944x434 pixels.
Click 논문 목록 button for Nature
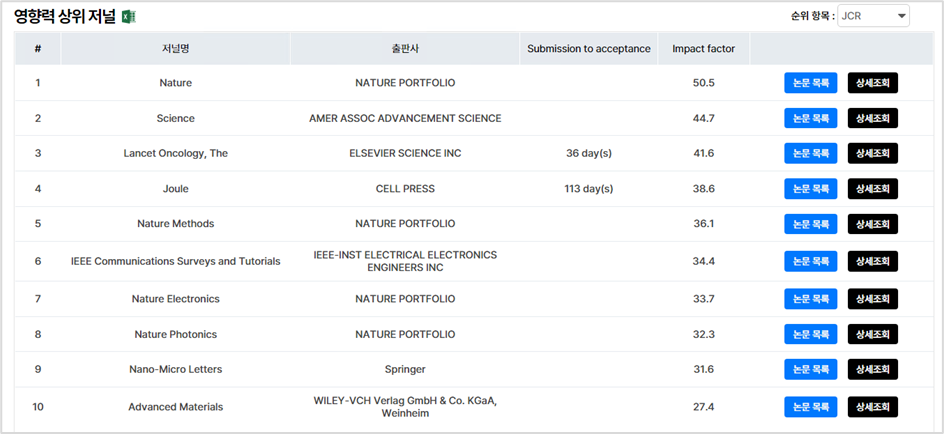click(x=810, y=83)
